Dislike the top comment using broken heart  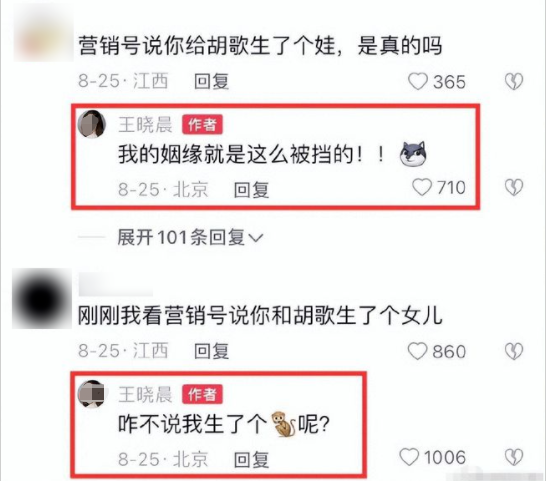[514, 82]
